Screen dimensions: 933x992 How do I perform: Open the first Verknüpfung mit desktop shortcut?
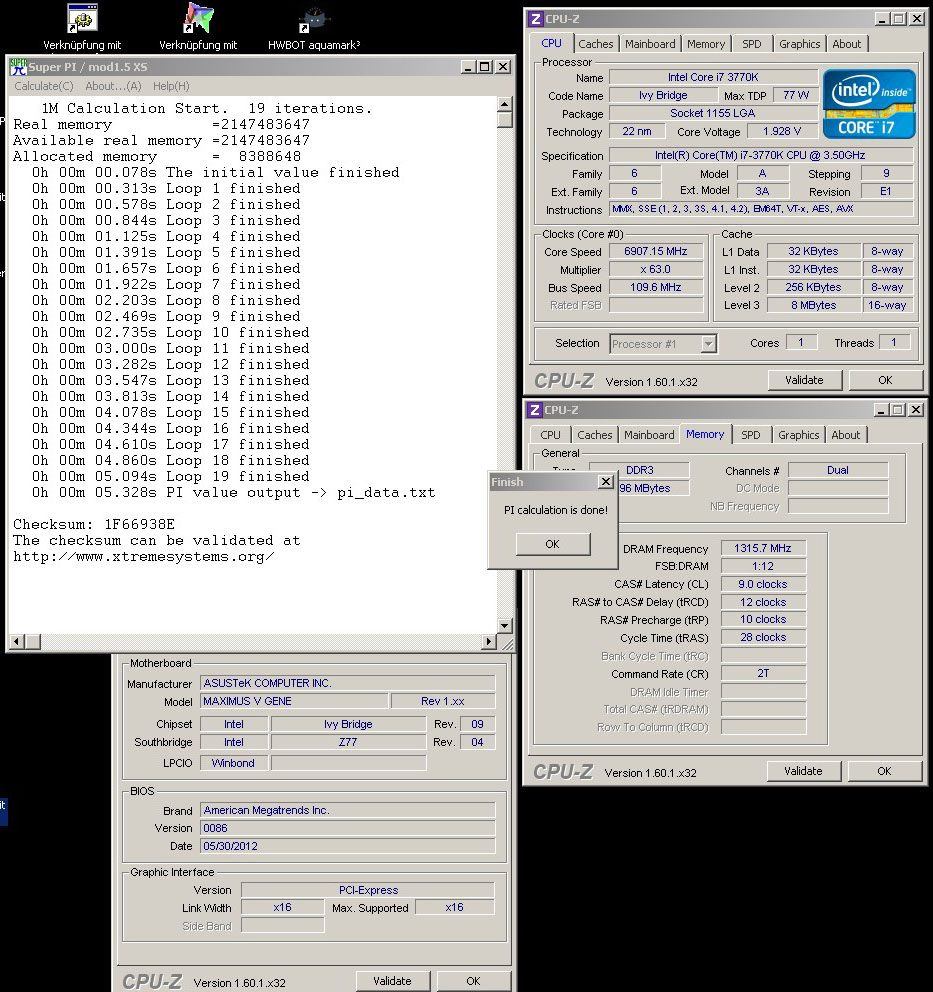[82, 27]
